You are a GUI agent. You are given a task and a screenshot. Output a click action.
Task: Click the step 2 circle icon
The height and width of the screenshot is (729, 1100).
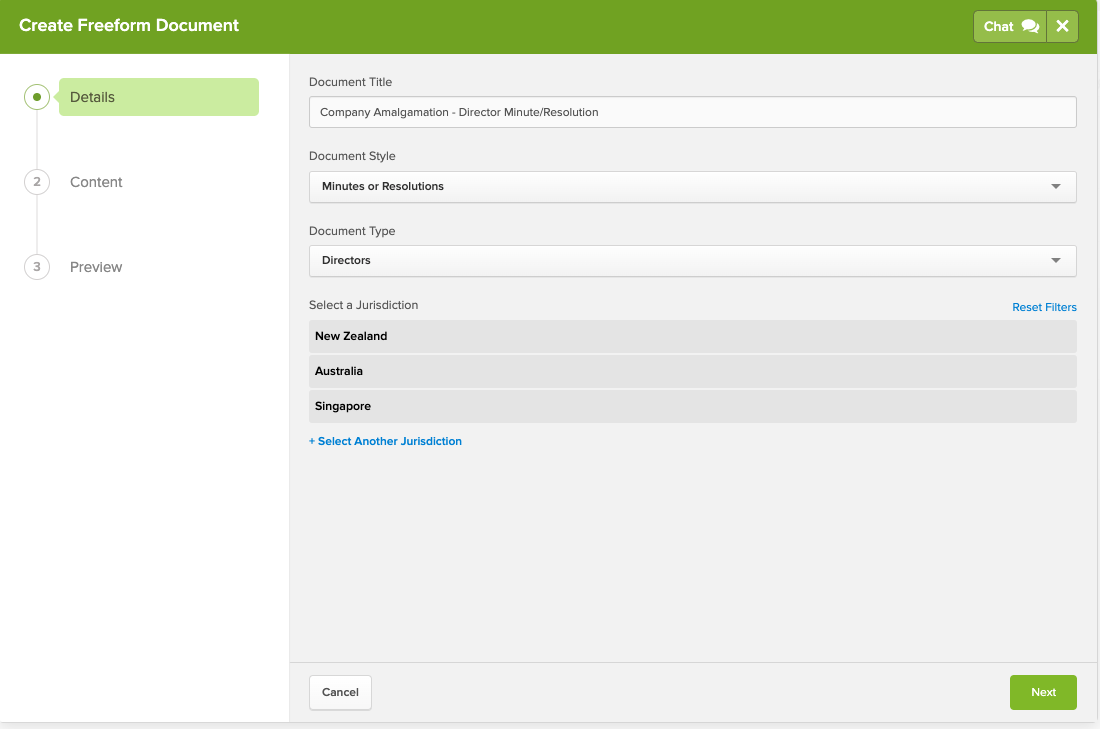[x=37, y=182]
